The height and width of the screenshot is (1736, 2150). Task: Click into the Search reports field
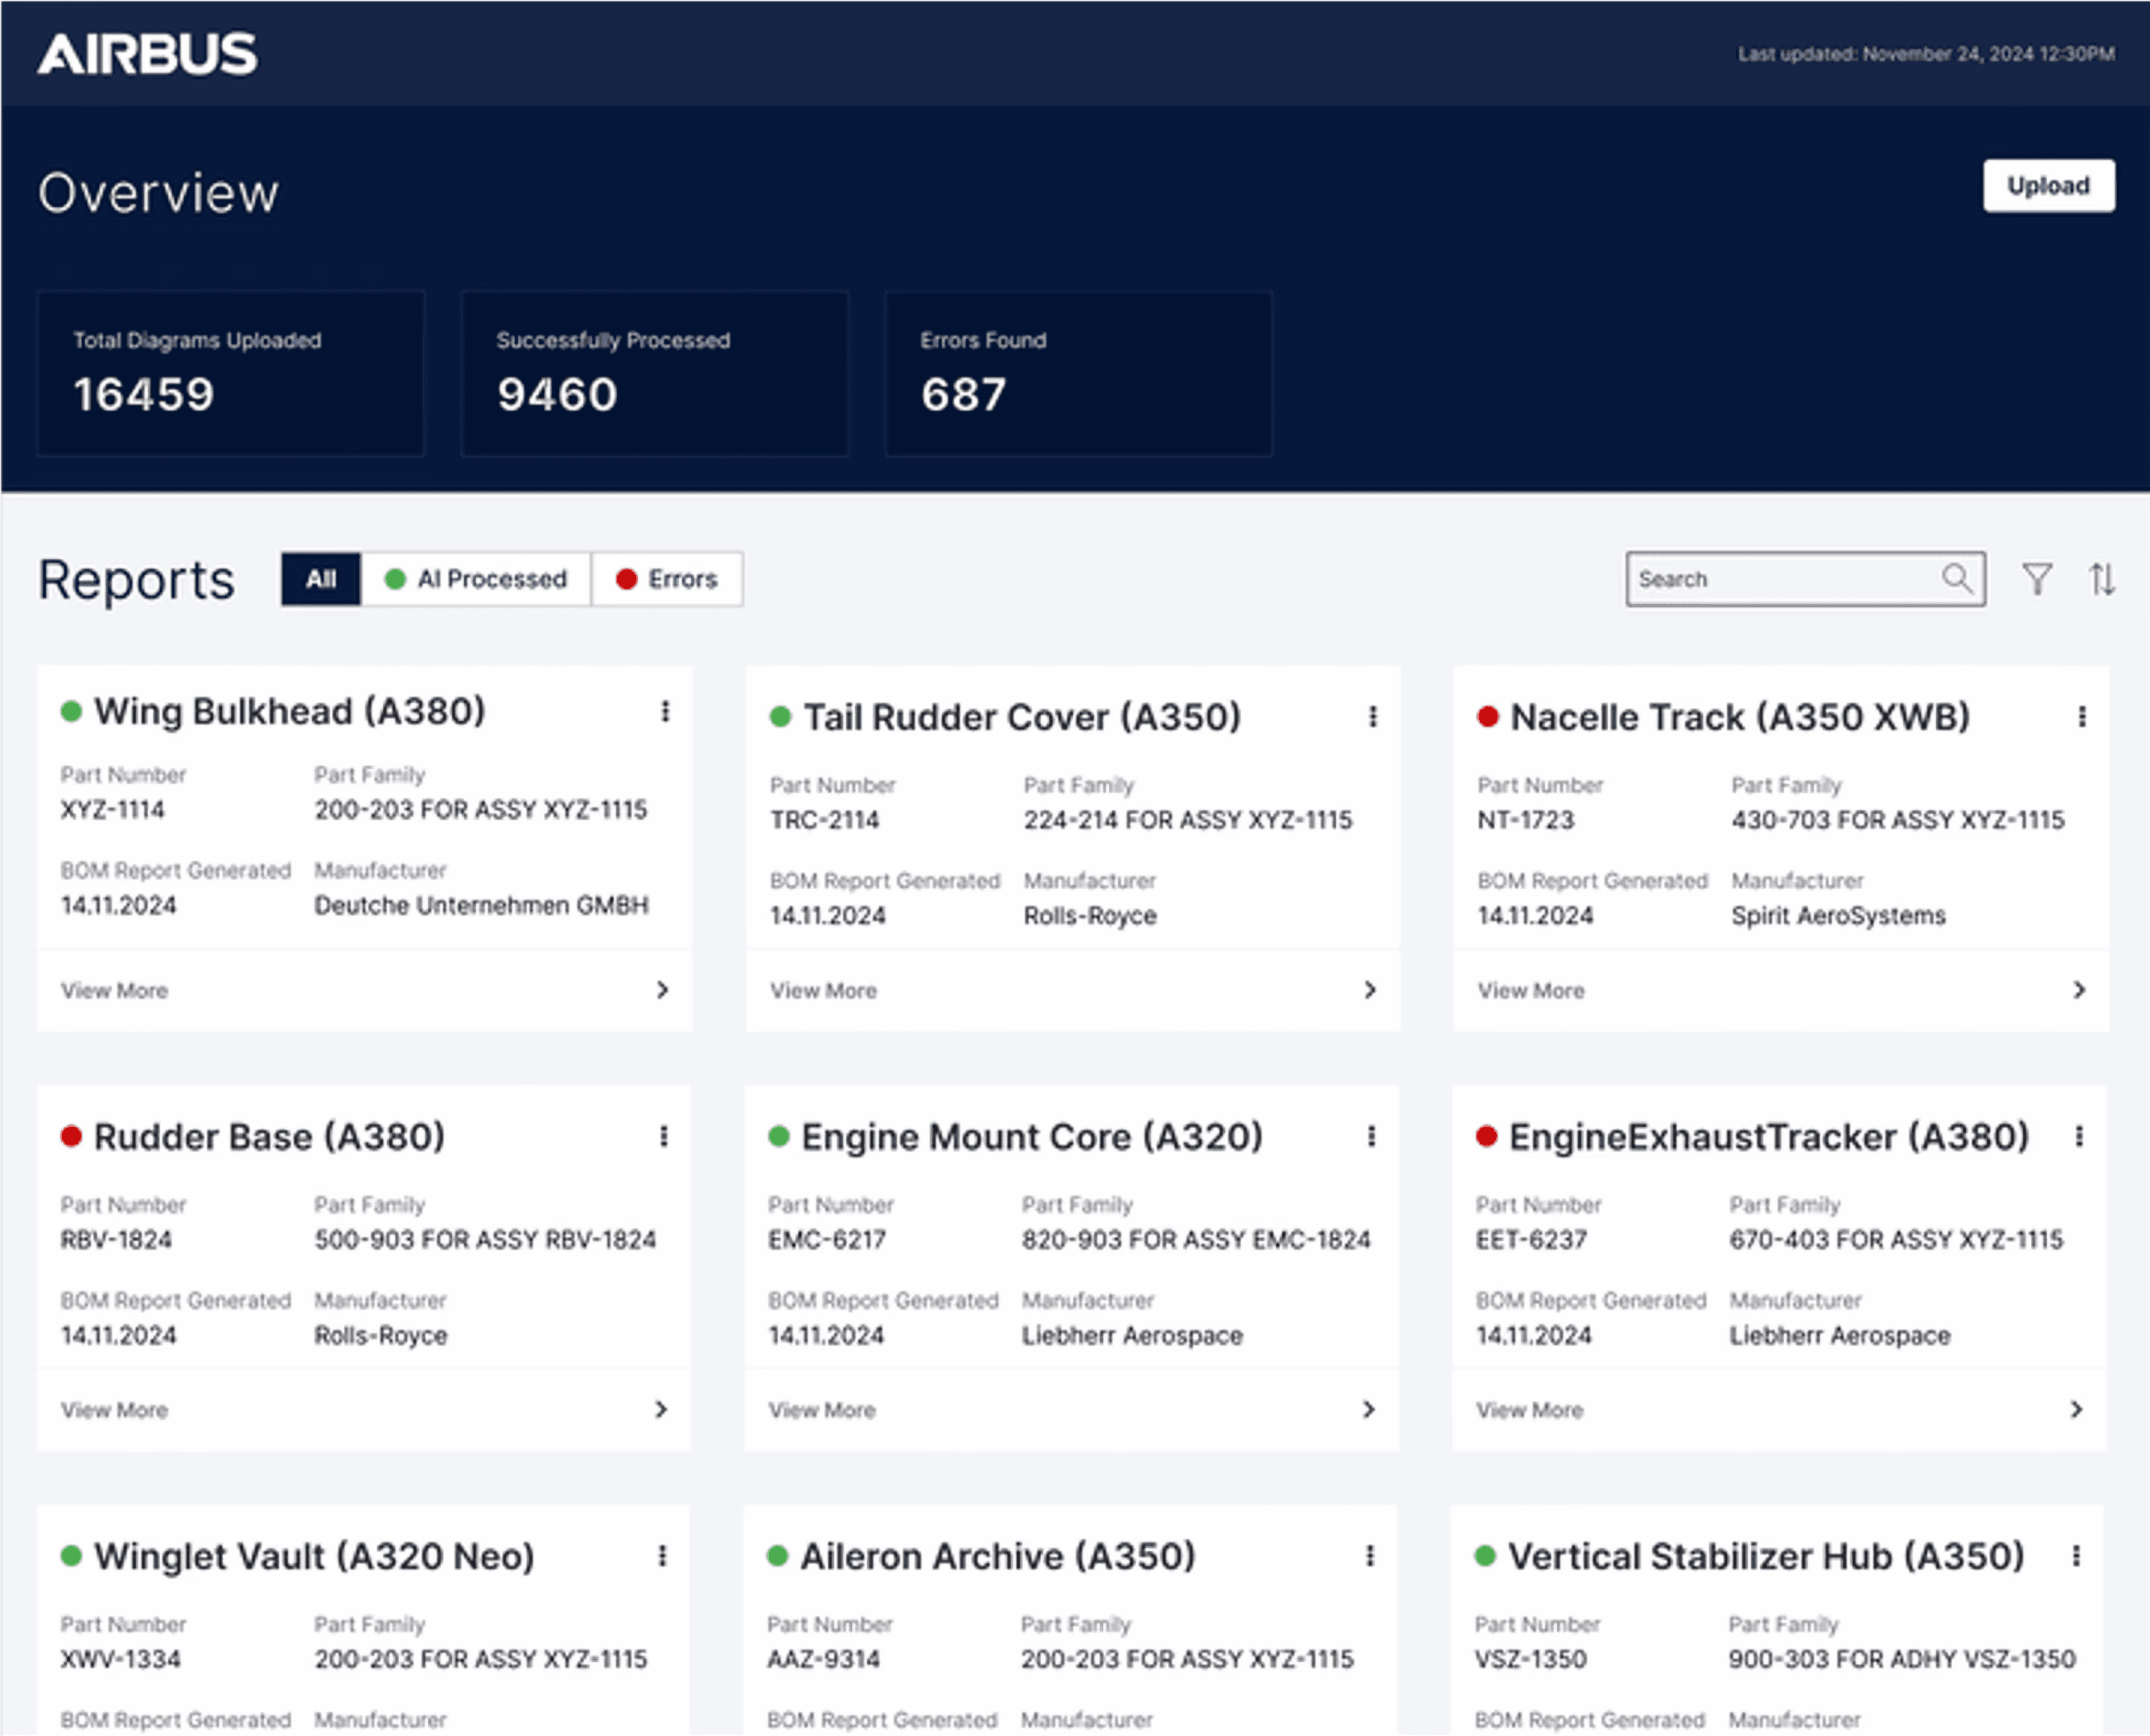[x=1780, y=579]
